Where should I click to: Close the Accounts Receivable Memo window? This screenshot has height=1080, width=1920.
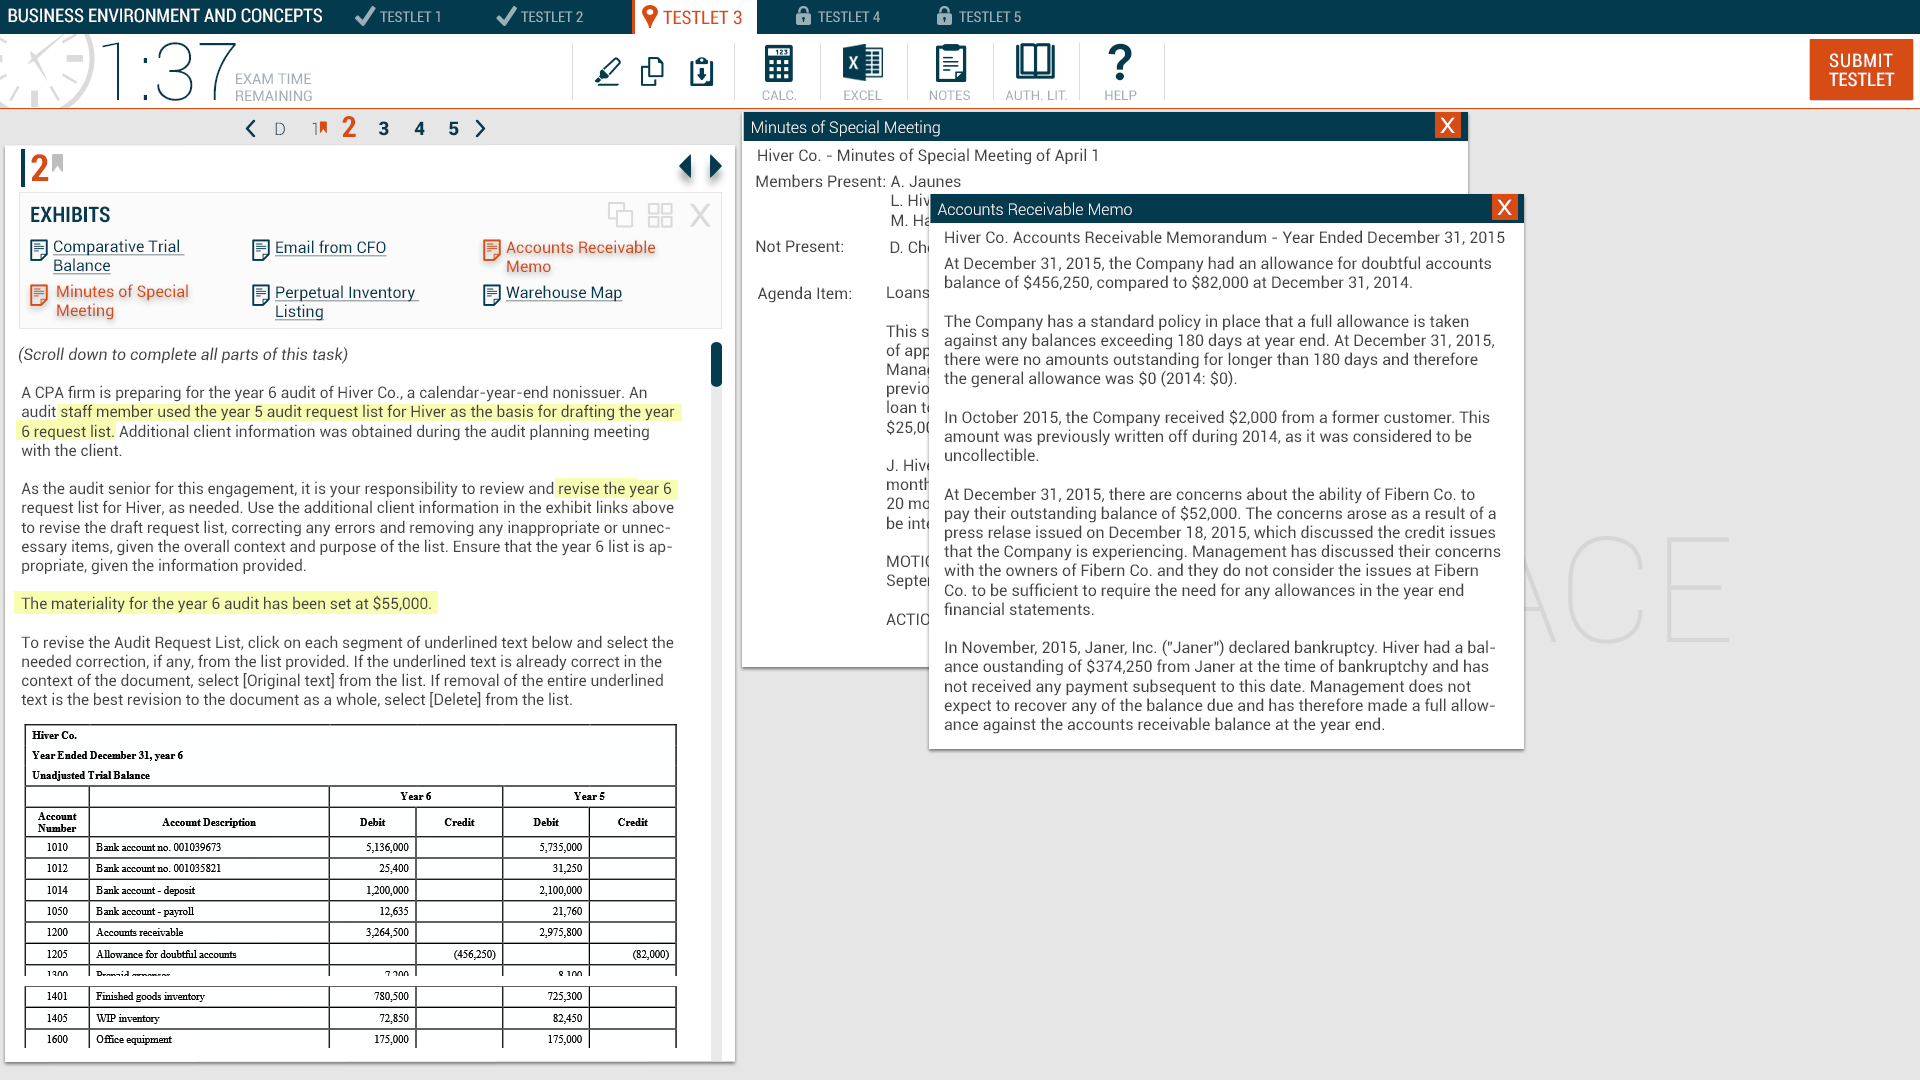tap(1504, 207)
